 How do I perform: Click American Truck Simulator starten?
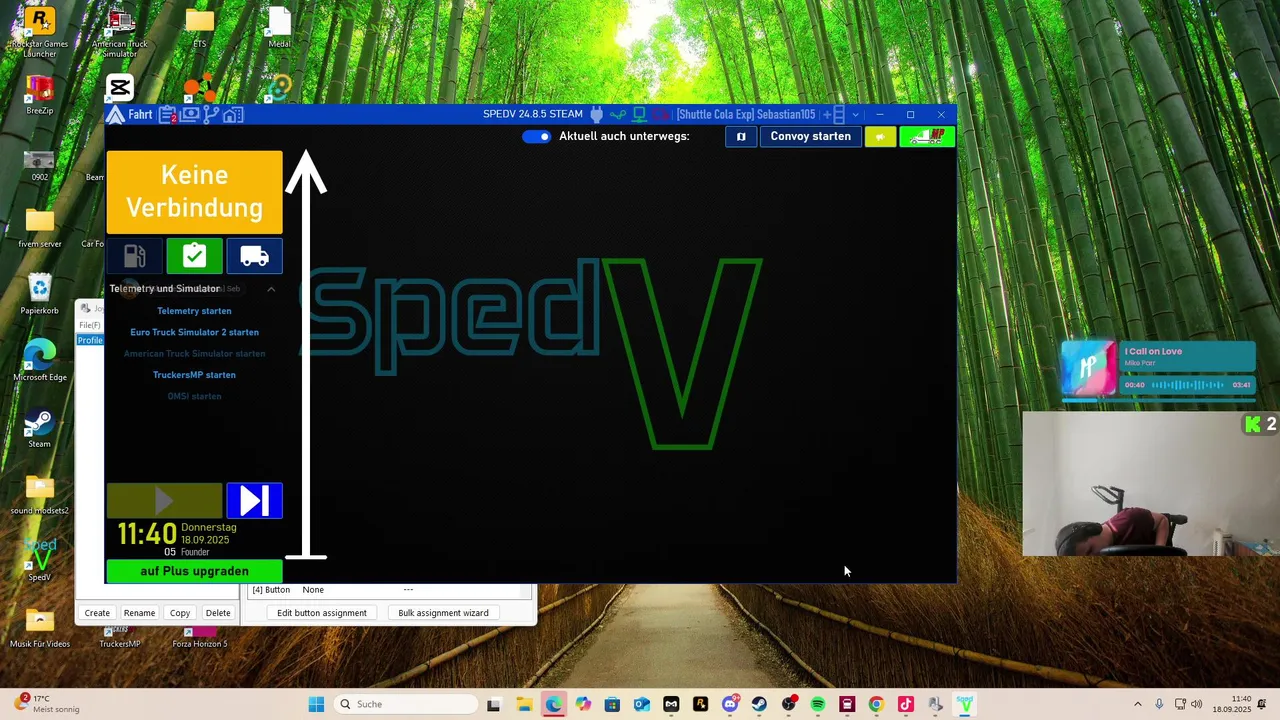194,354
